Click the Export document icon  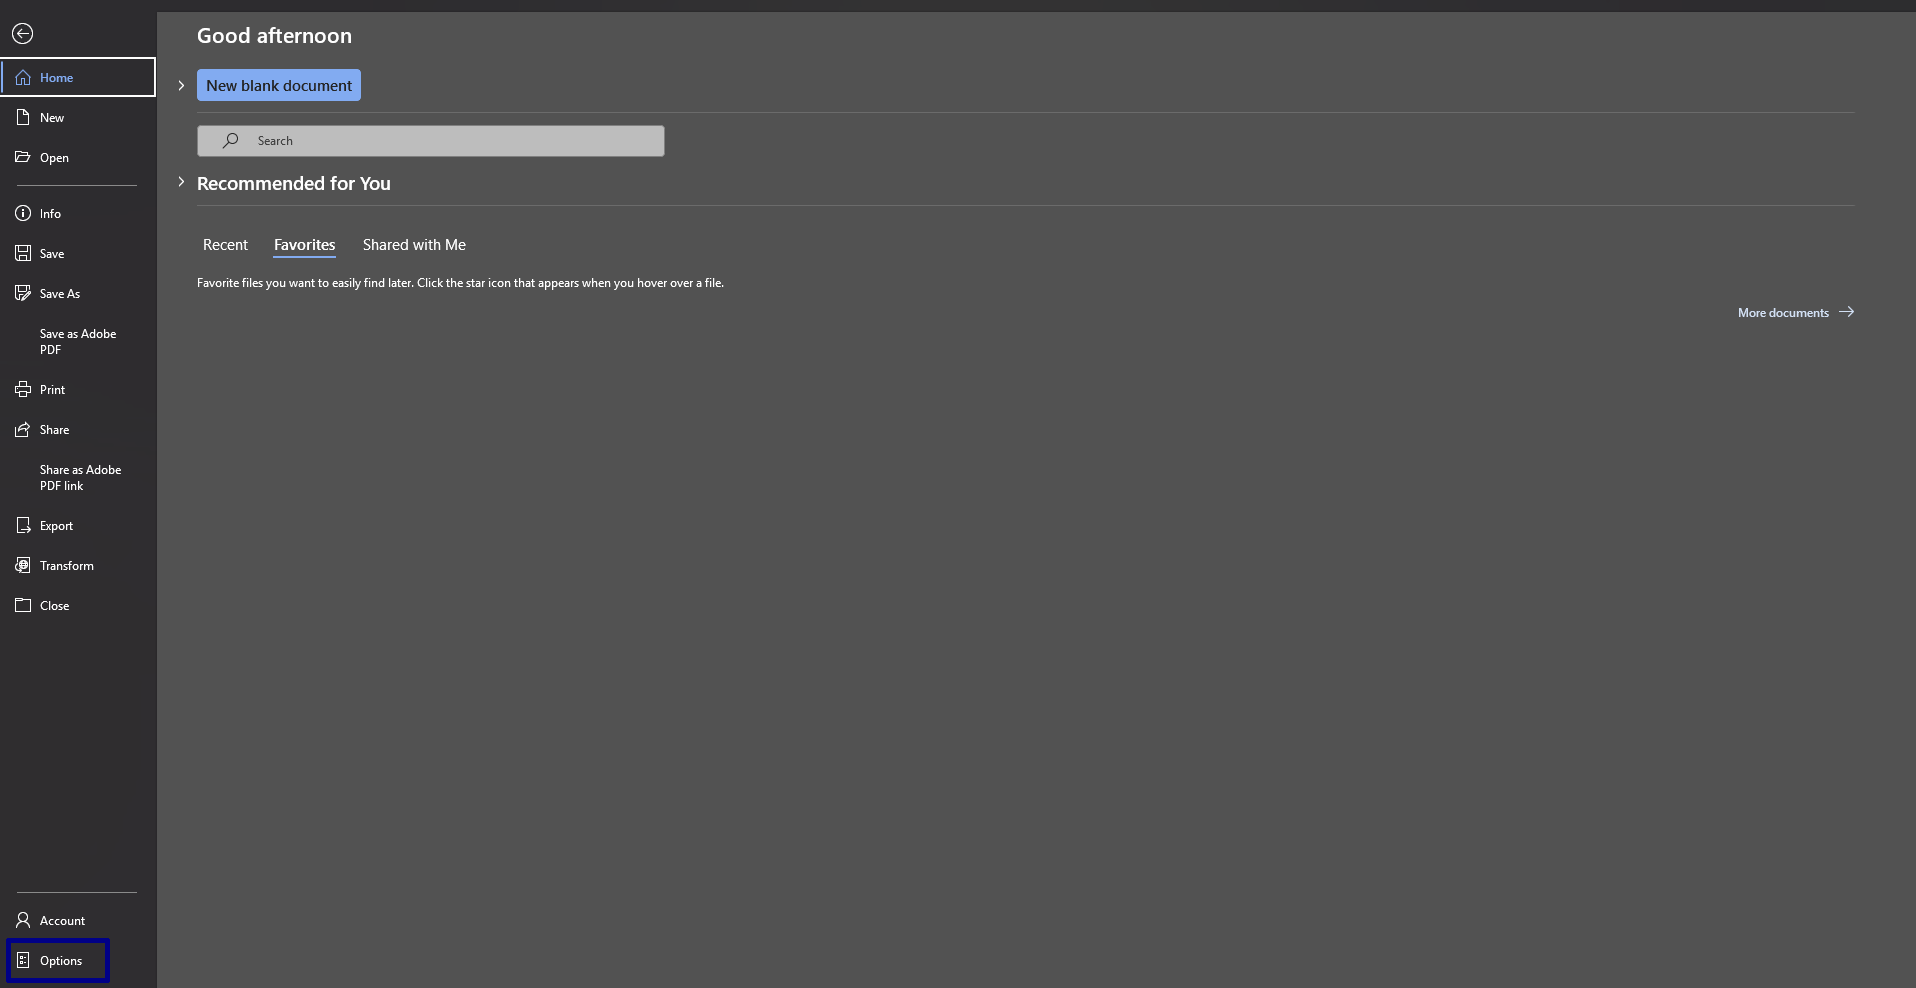[23, 525]
